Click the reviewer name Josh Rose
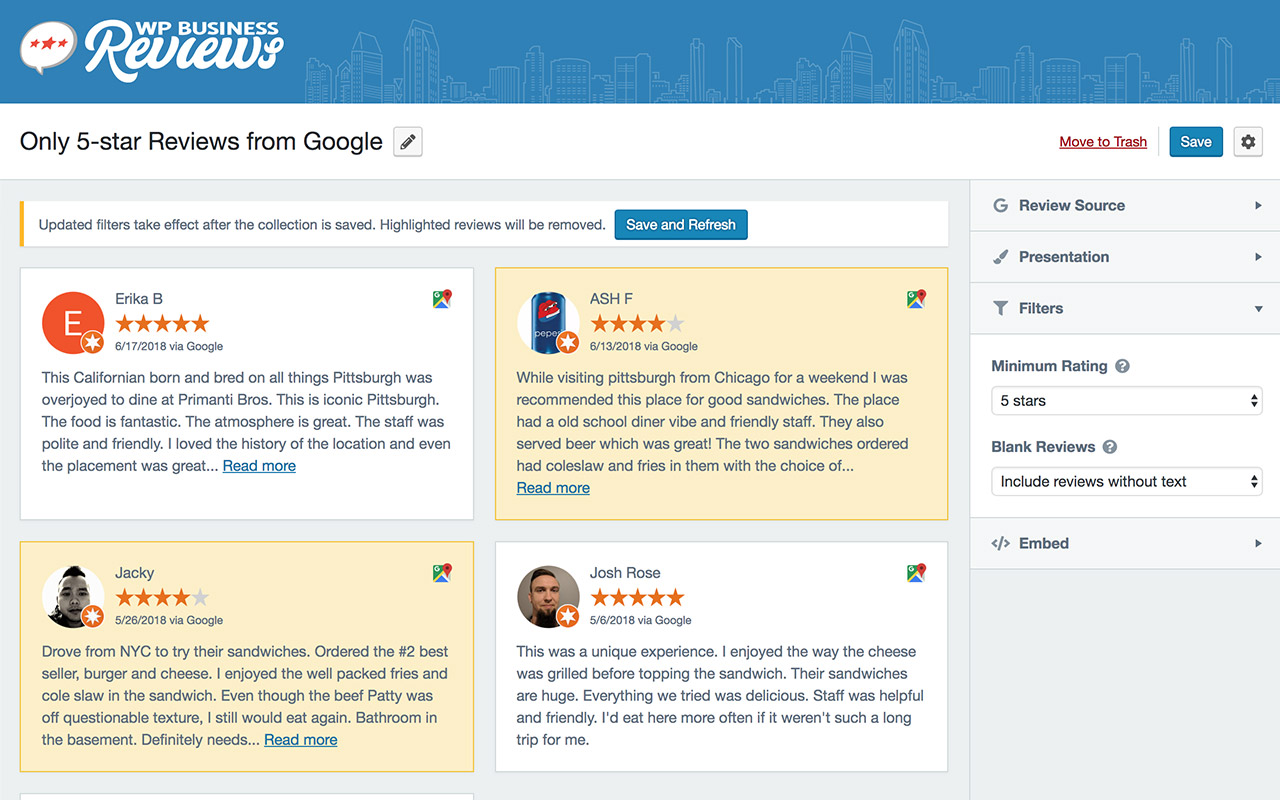1280x800 pixels. click(x=625, y=573)
